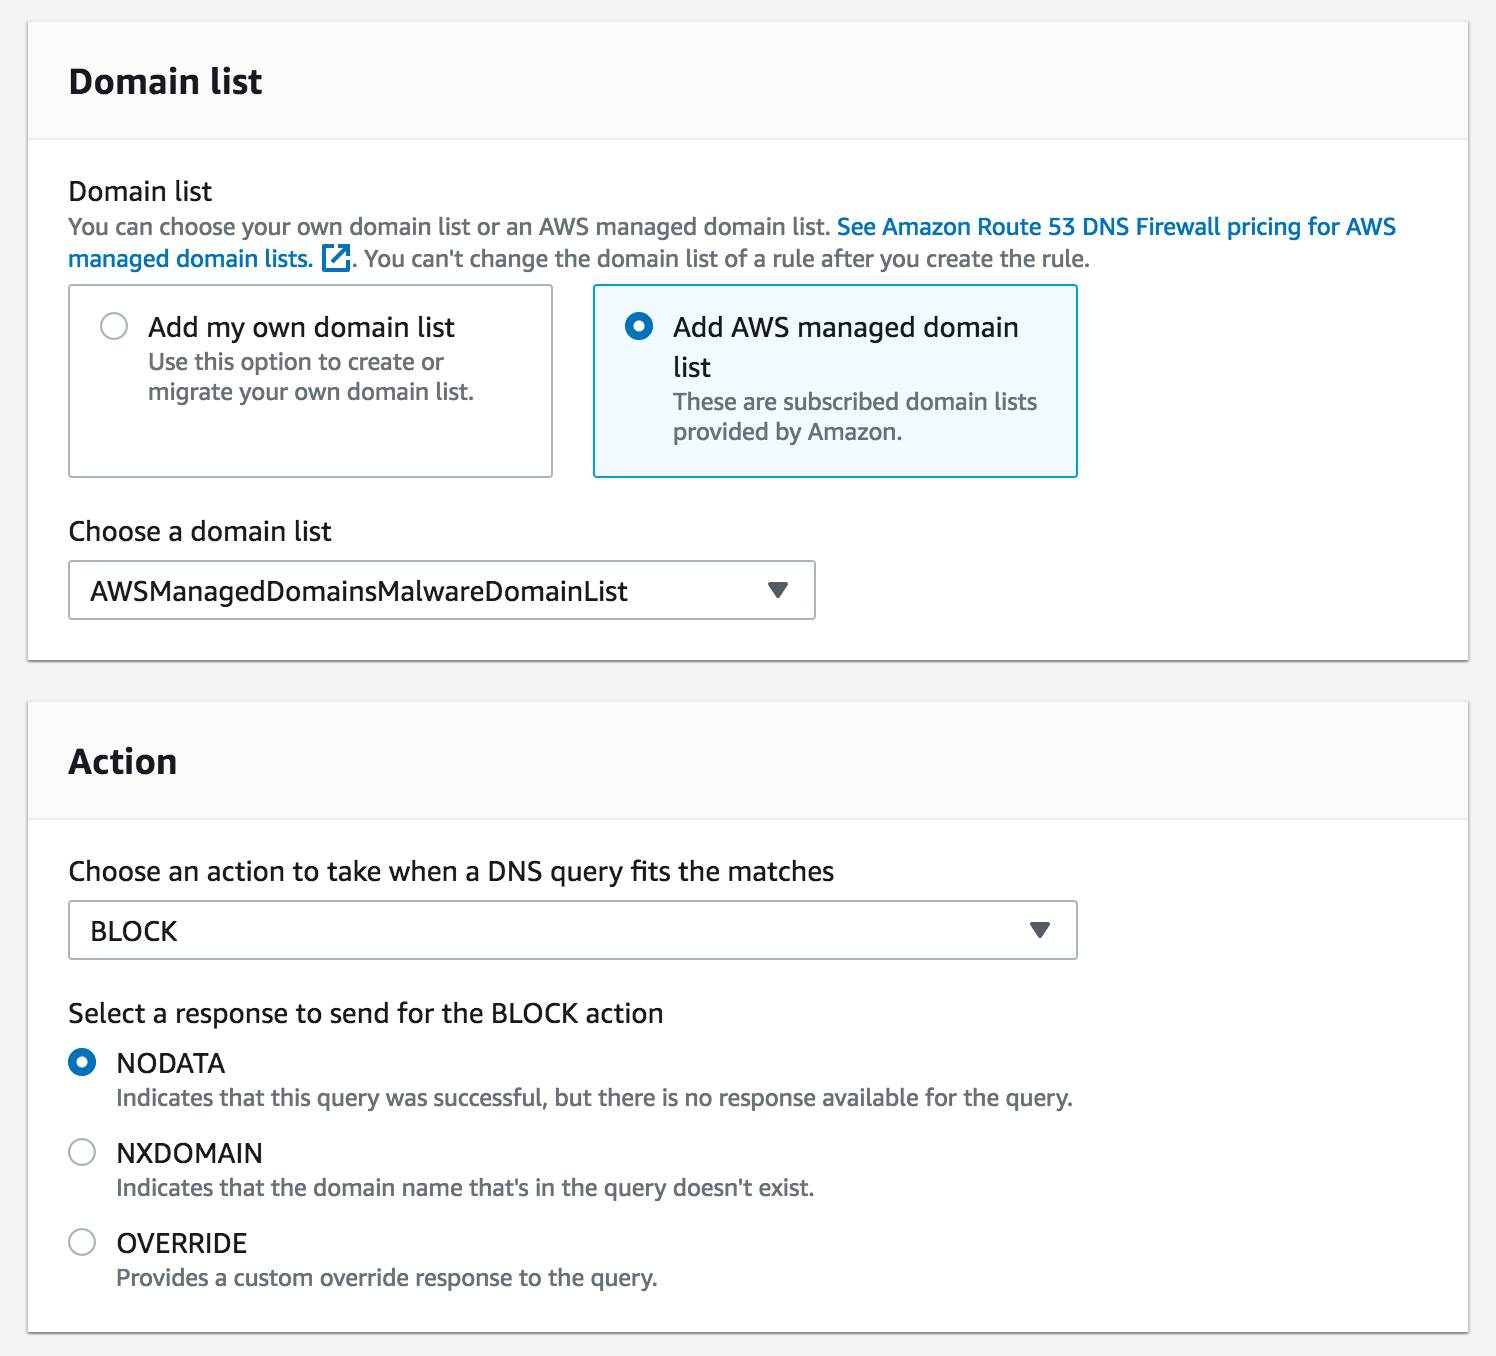
Task: Click the Action section header
Action: (x=123, y=762)
